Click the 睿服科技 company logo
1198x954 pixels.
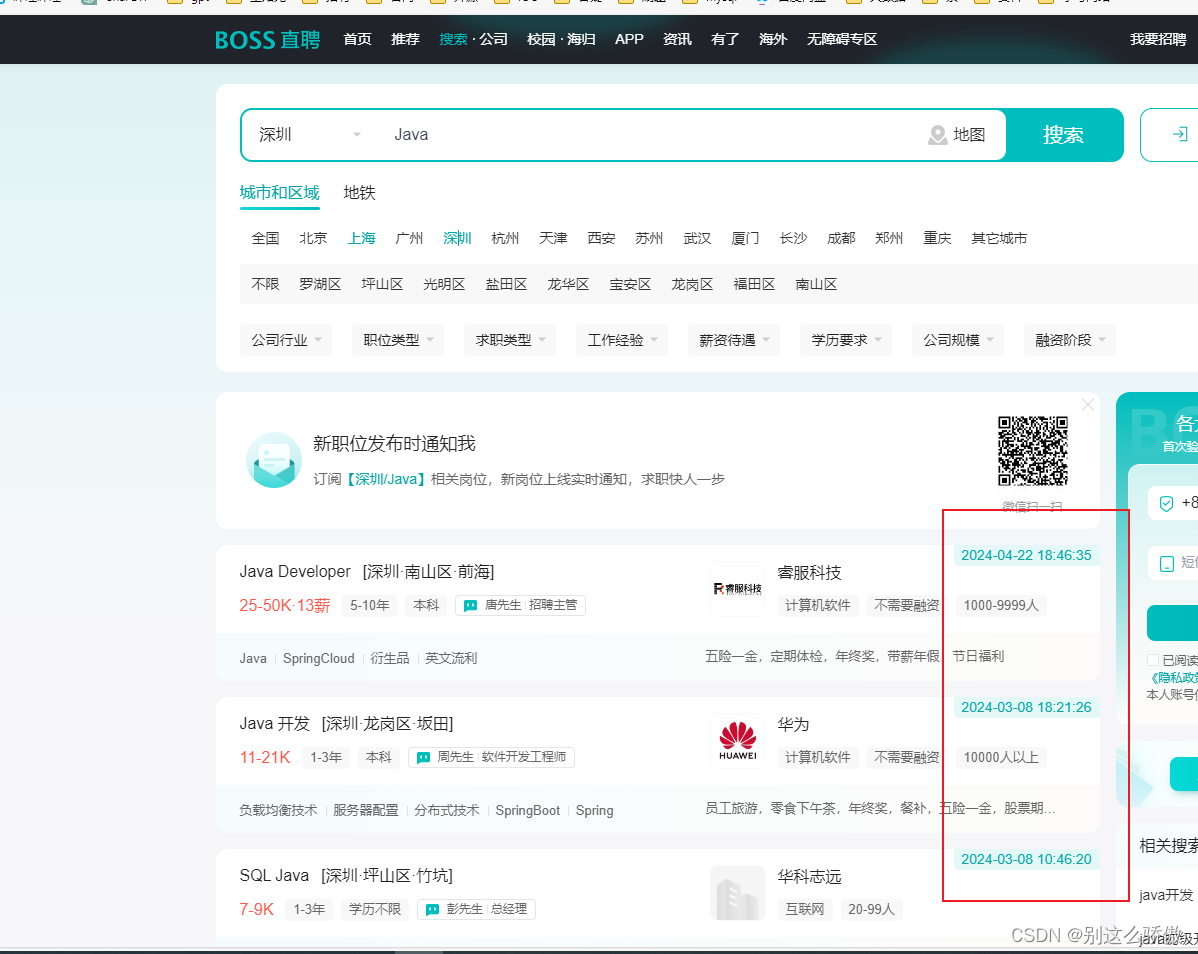point(738,589)
